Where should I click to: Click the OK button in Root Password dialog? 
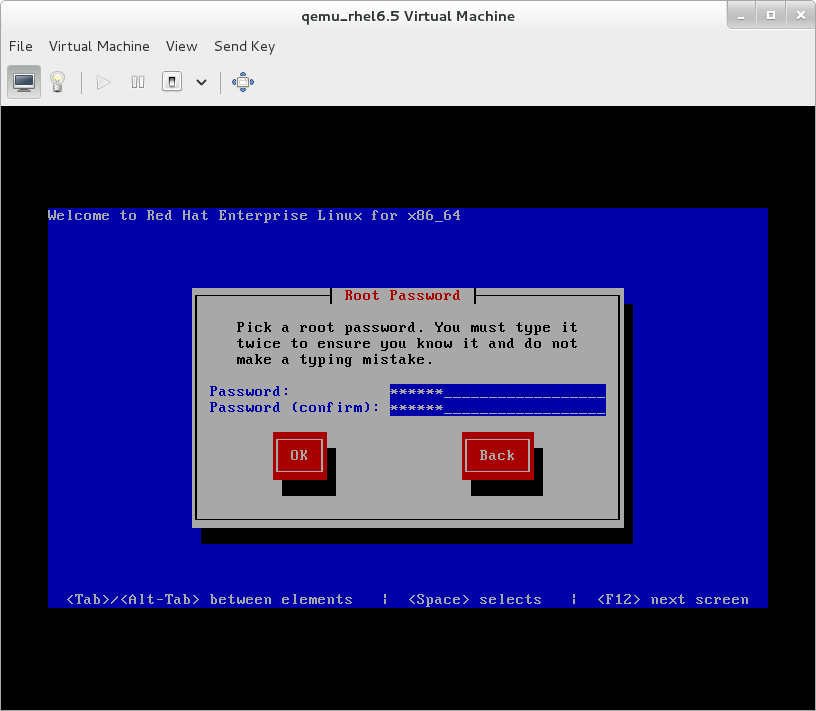(x=299, y=455)
